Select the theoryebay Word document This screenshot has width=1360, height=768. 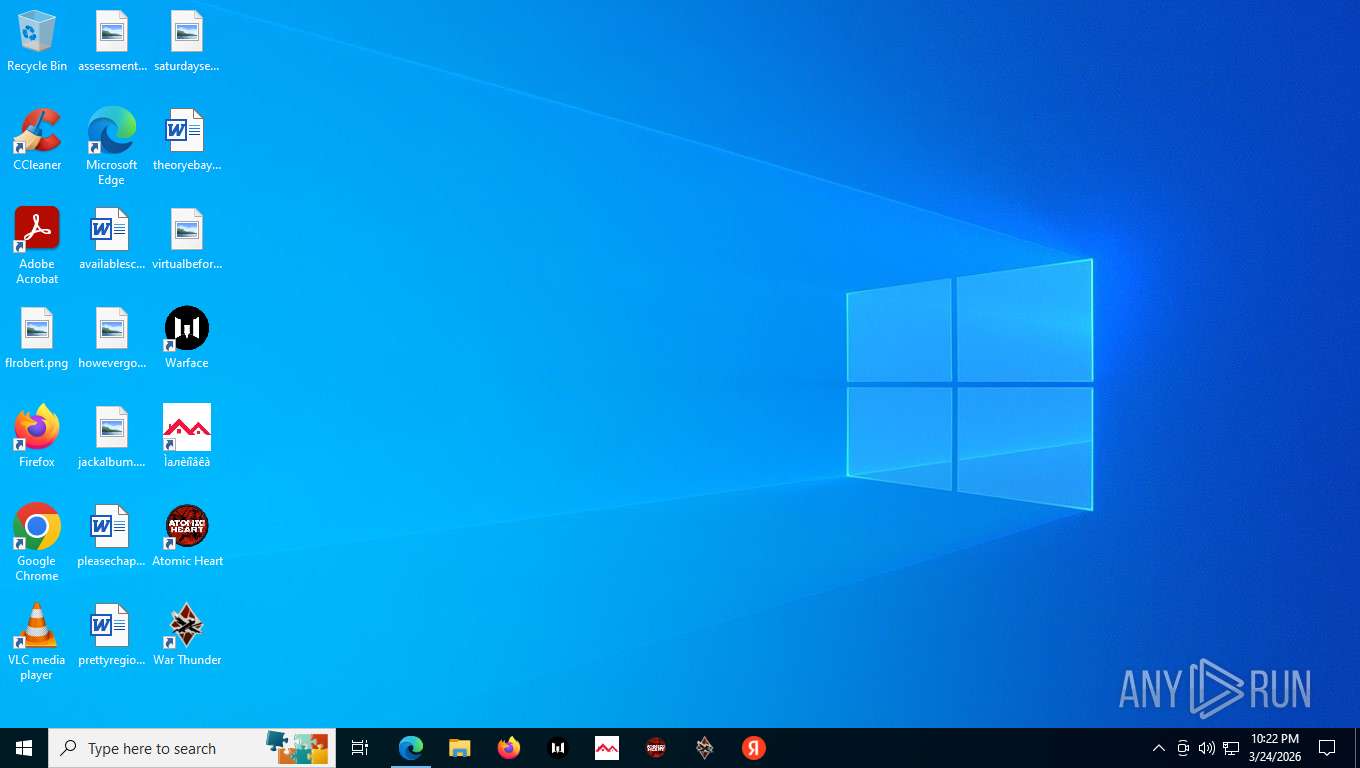pos(187,140)
